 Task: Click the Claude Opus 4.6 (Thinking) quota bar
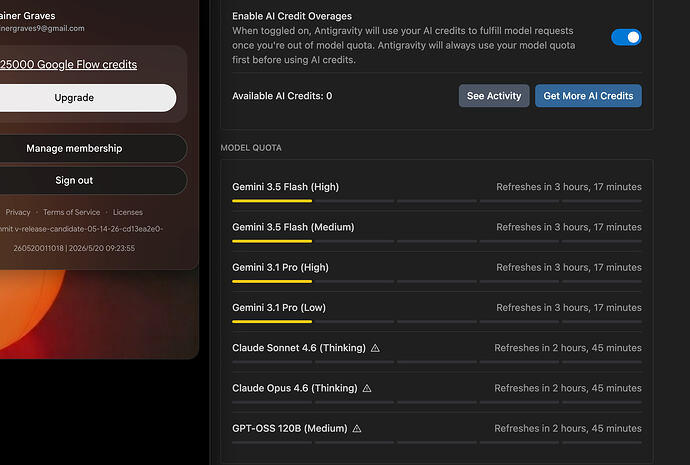437,402
